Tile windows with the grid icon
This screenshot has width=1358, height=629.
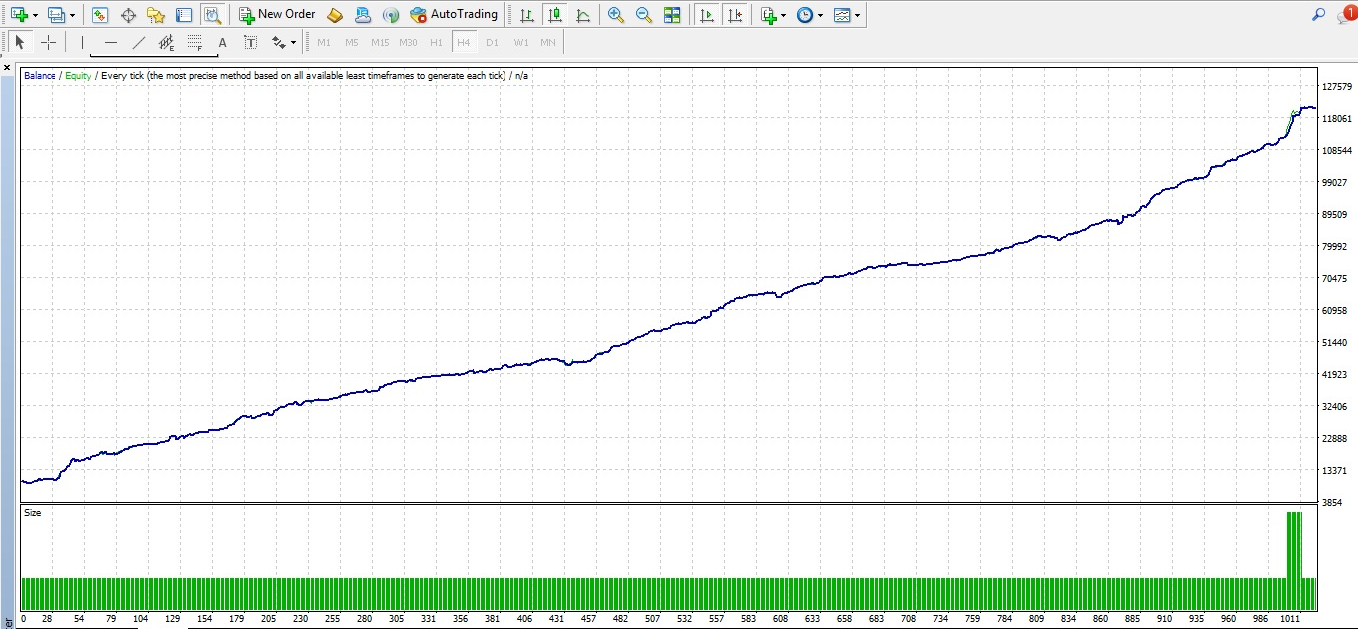[x=672, y=15]
